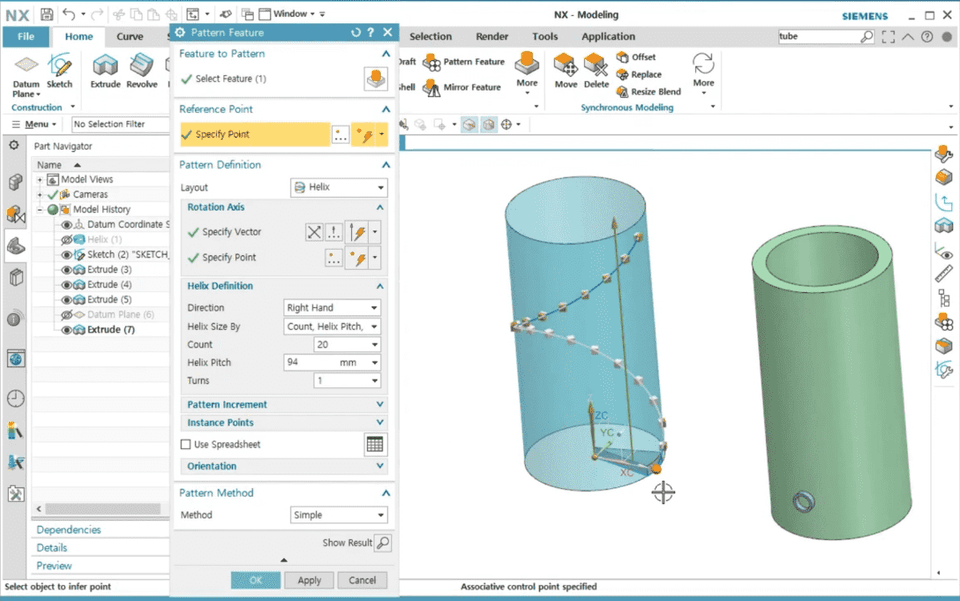960x601 pixels.
Task: Open Pattern Feature dialog help
Action: 370,32
